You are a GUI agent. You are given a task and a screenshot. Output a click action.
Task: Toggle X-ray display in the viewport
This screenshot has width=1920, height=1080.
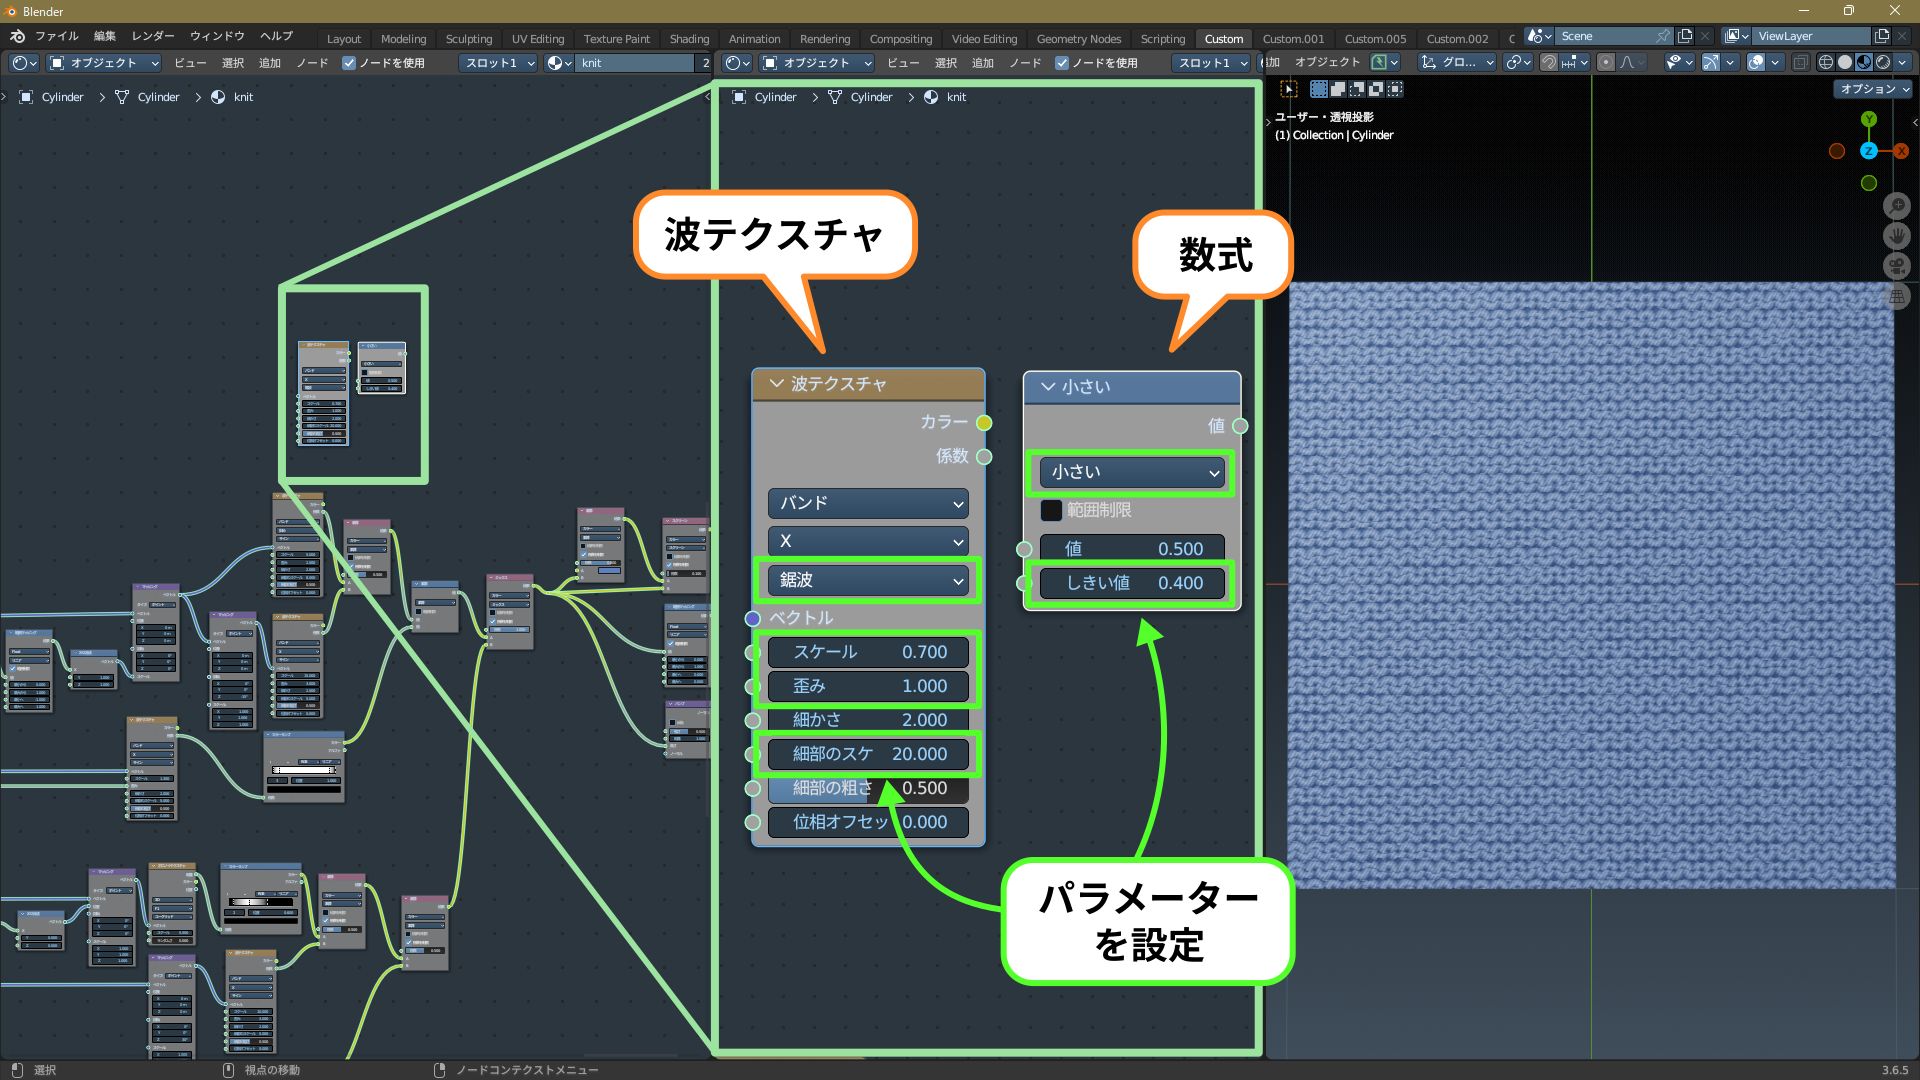pyautogui.click(x=1800, y=62)
